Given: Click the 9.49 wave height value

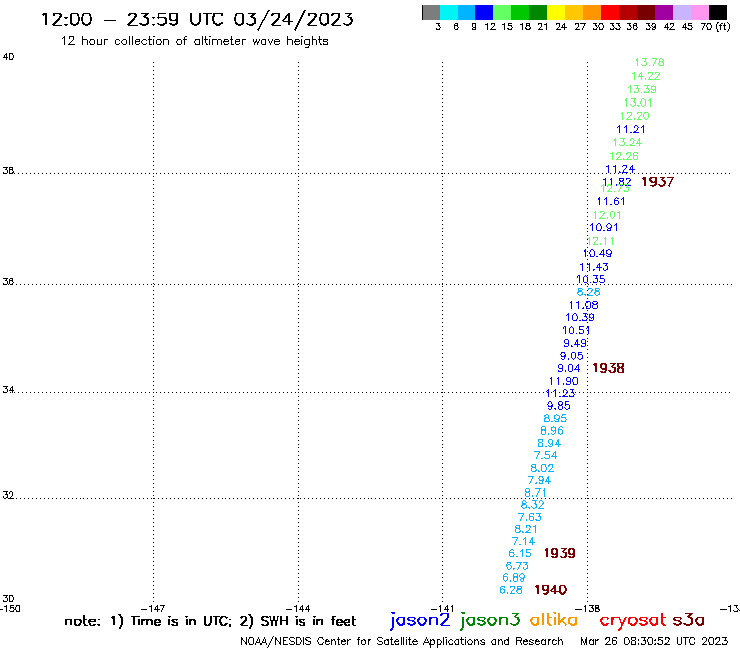Looking at the screenshot, I should 575,344.
